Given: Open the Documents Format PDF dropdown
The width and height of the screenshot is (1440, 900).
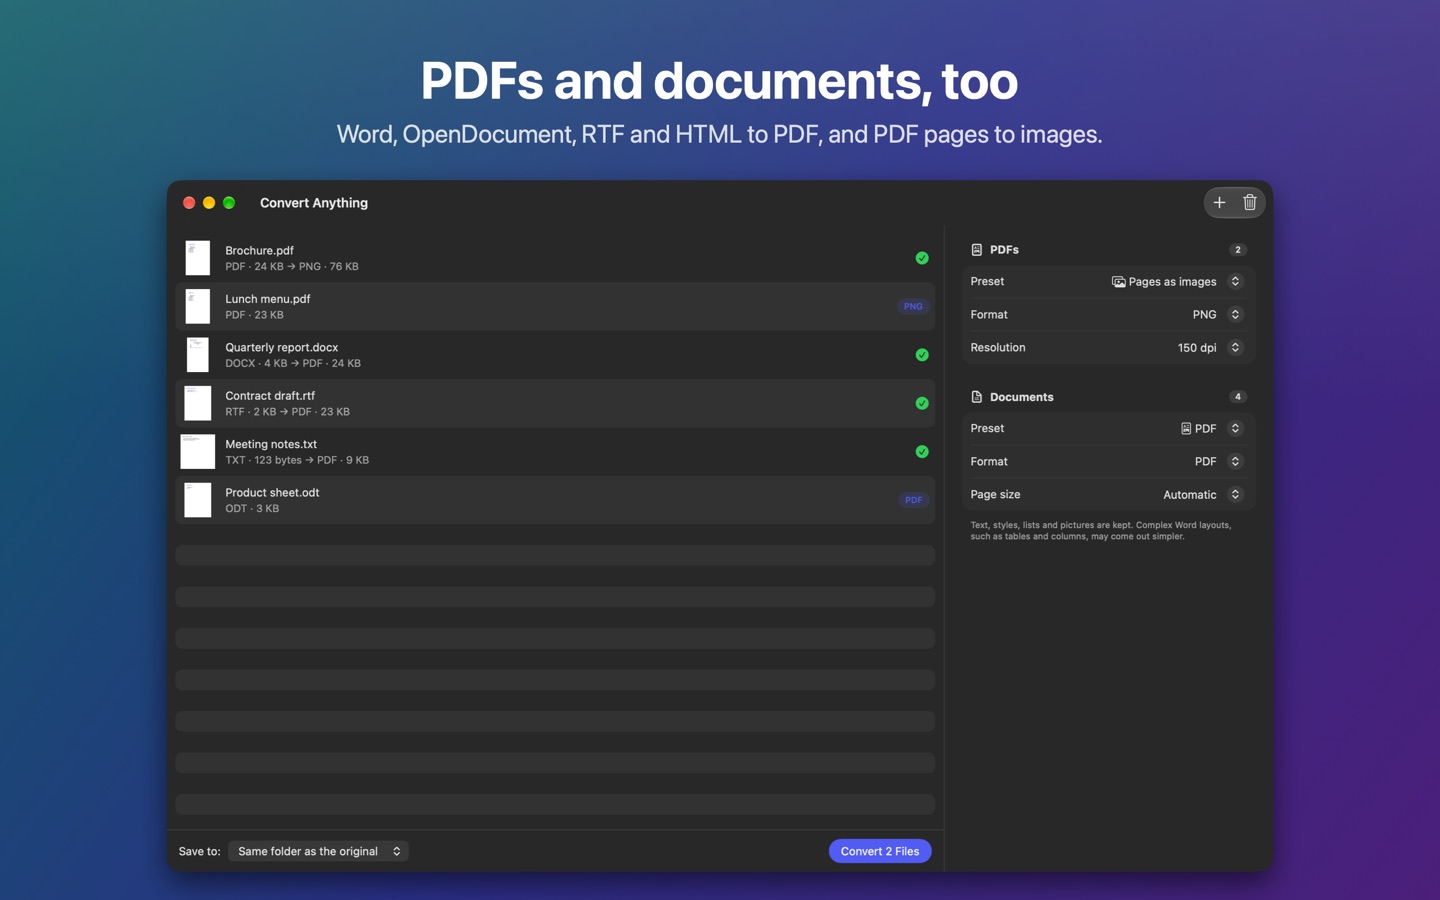Looking at the screenshot, I should click(1218, 462).
